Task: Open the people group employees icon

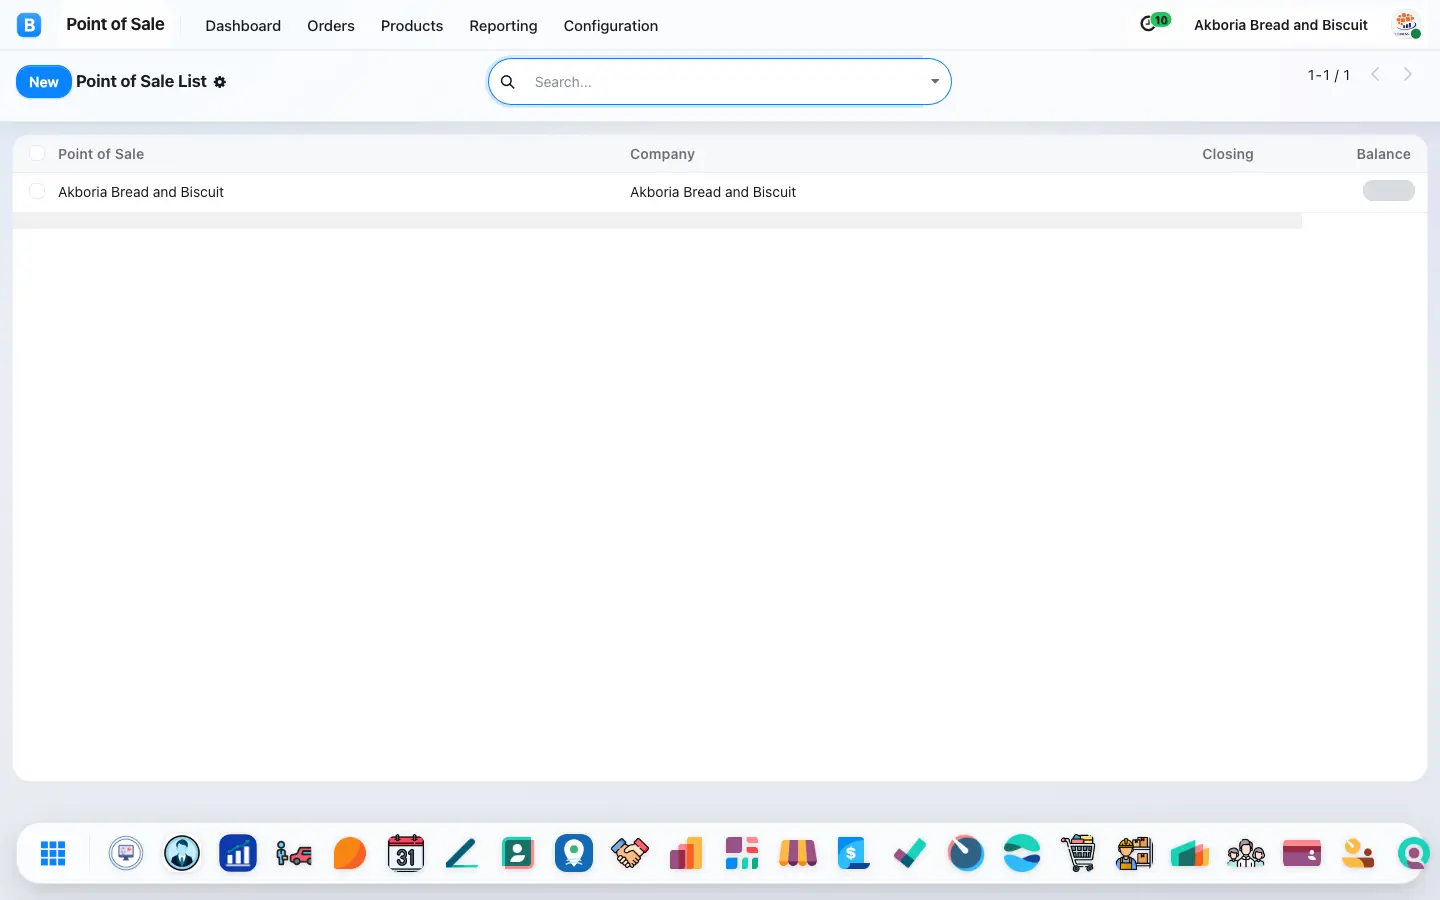Action: point(1246,853)
